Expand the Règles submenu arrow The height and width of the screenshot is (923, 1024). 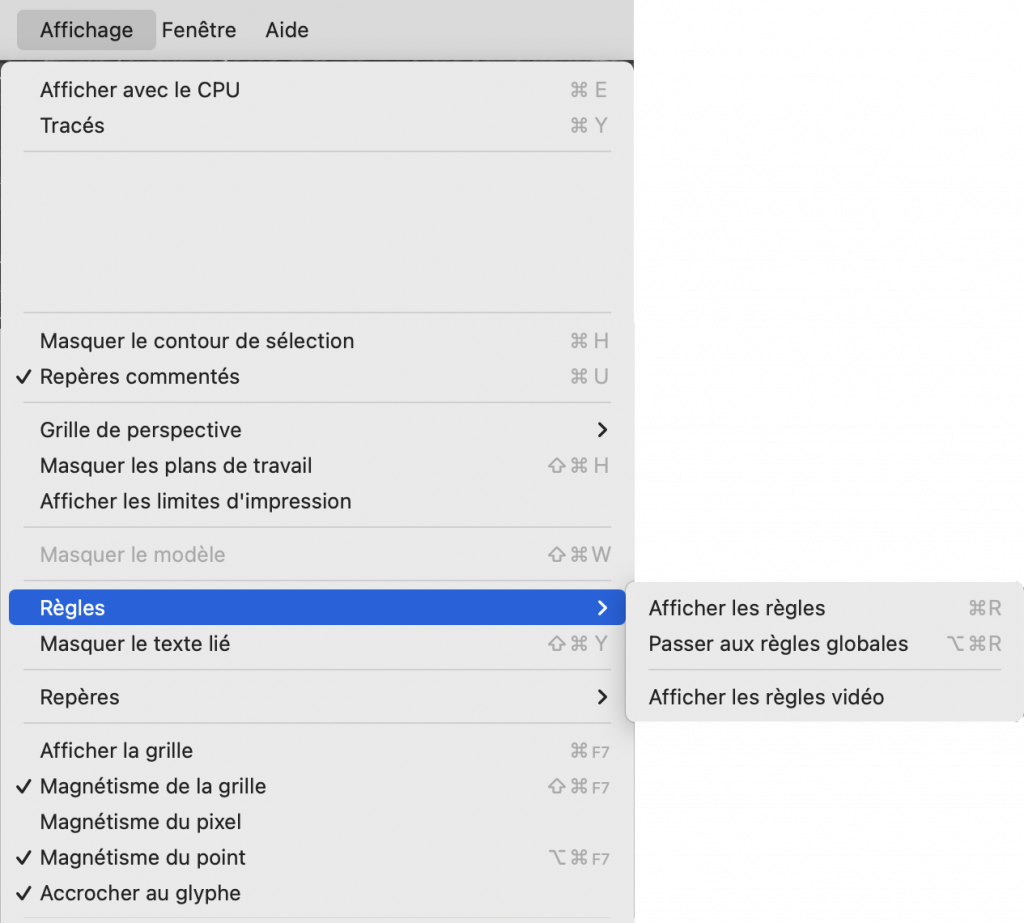(x=602, y=608)
